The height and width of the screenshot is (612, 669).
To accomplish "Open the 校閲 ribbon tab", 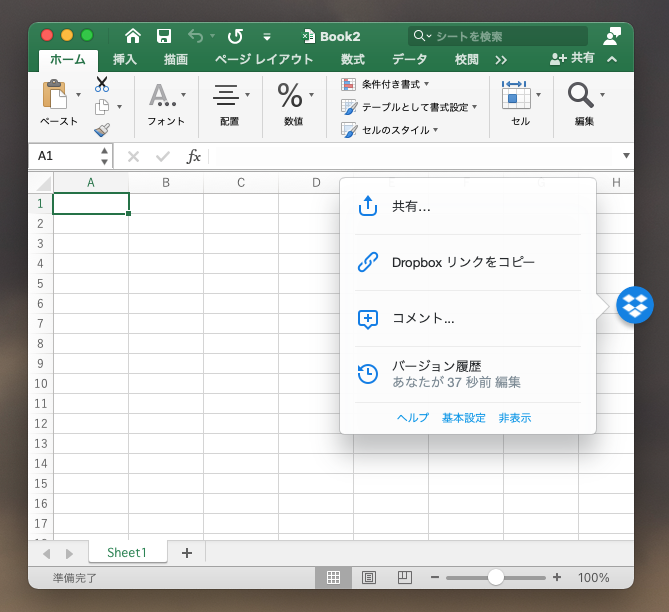I will click(467, 60).
